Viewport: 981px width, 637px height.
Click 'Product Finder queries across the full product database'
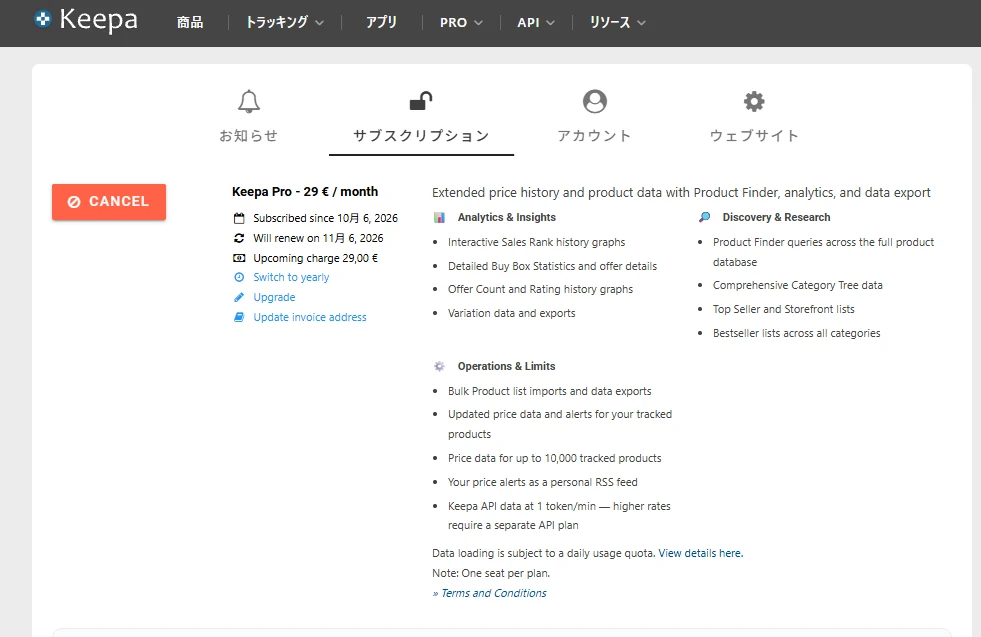(x=823, y=252)
